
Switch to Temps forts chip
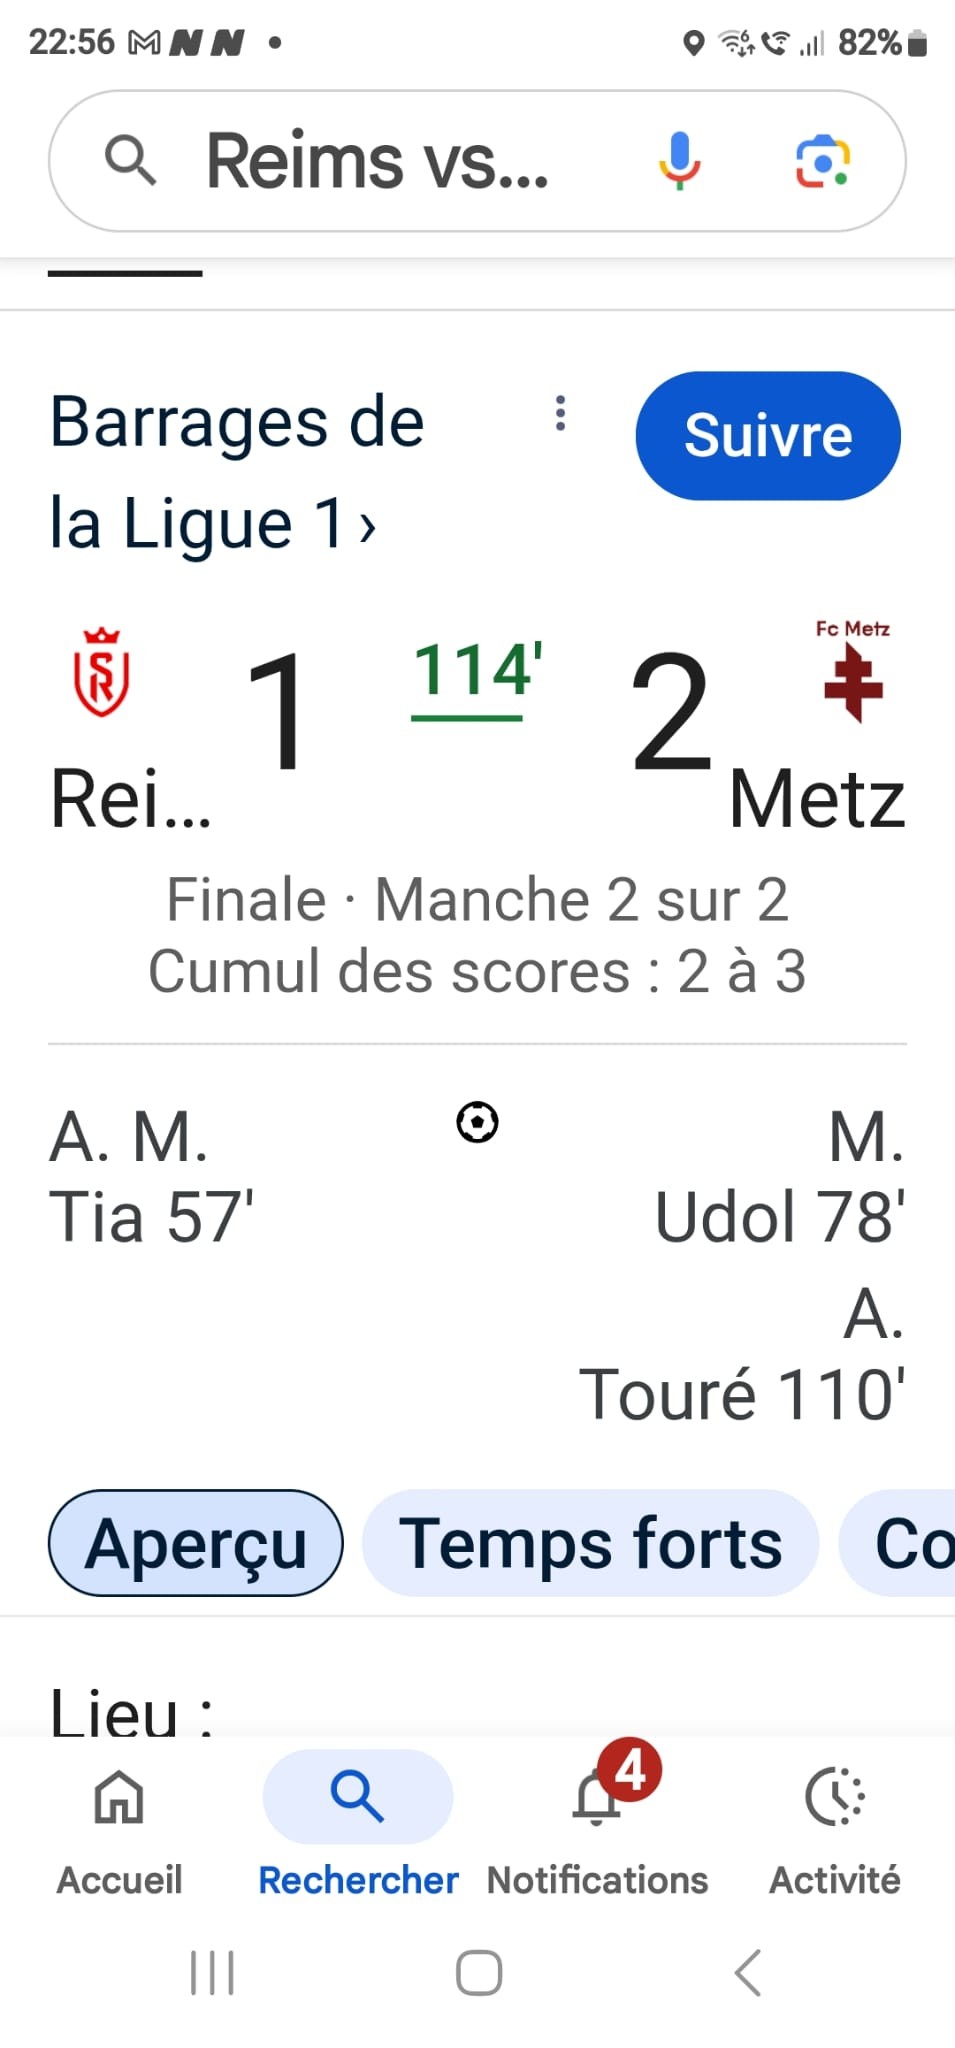(590, 1543)
